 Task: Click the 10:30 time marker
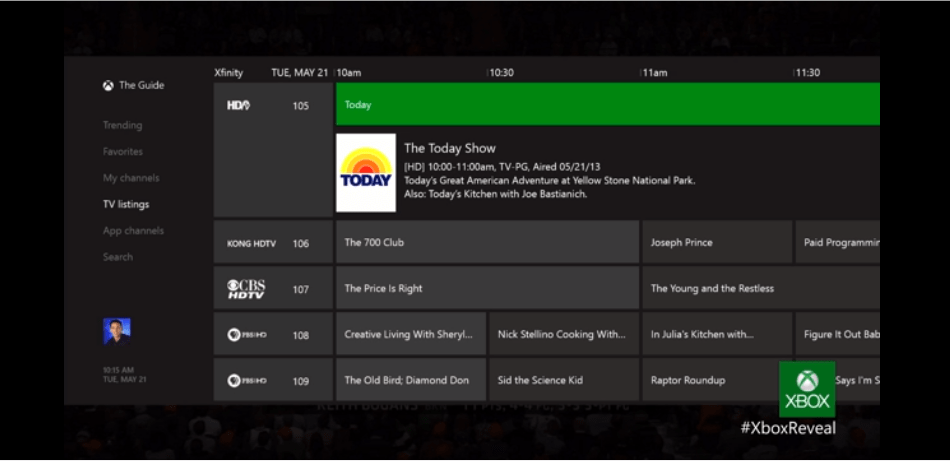click(502, 73)
